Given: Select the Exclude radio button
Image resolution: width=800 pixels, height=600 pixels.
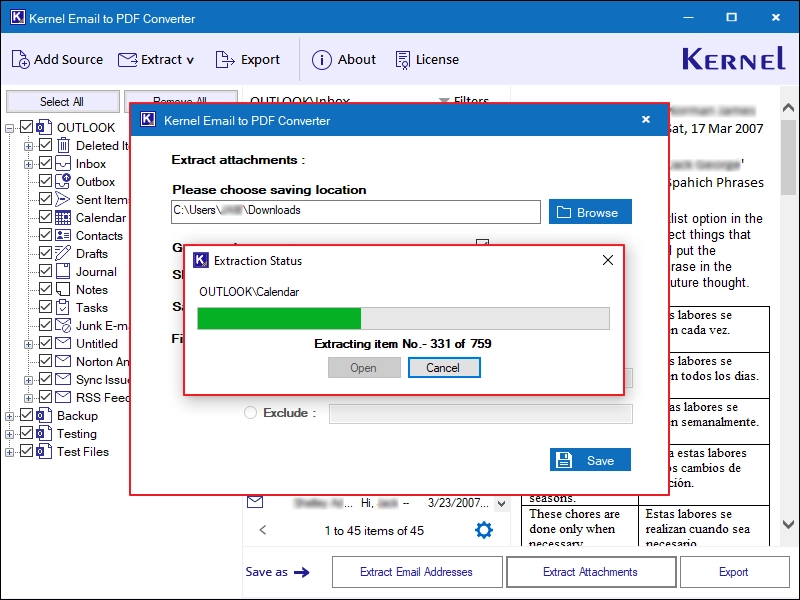Looking at the screenshot, I should coord(250,412).
